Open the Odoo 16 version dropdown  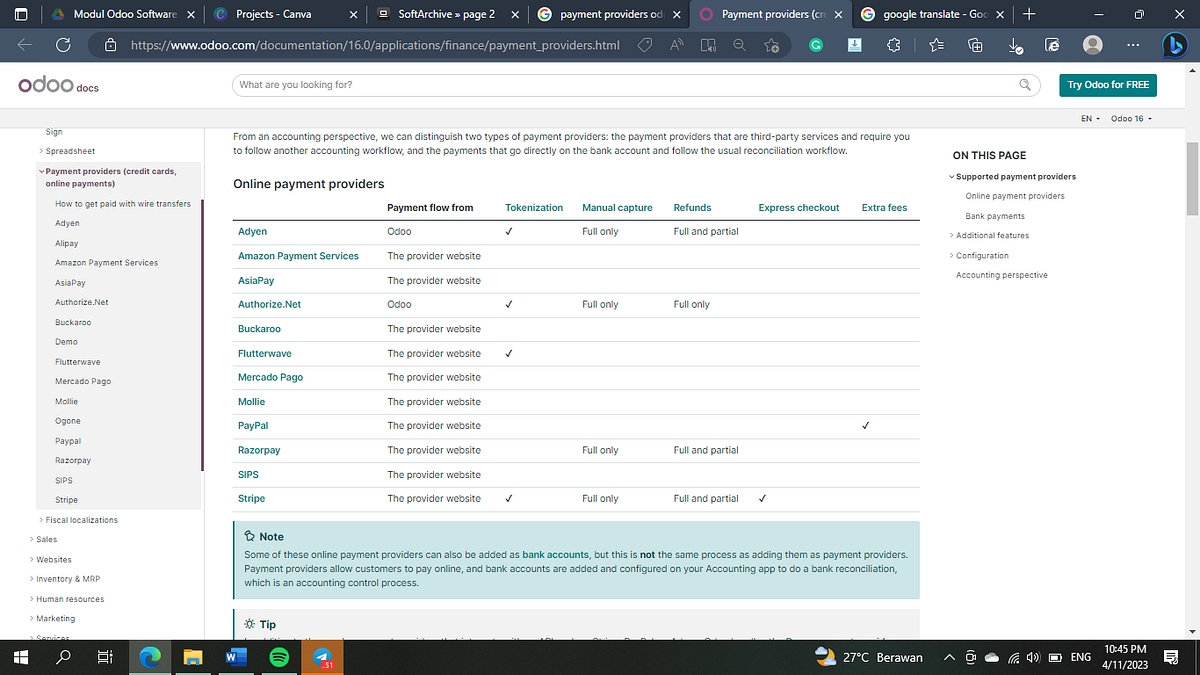tap(1129, 118)
